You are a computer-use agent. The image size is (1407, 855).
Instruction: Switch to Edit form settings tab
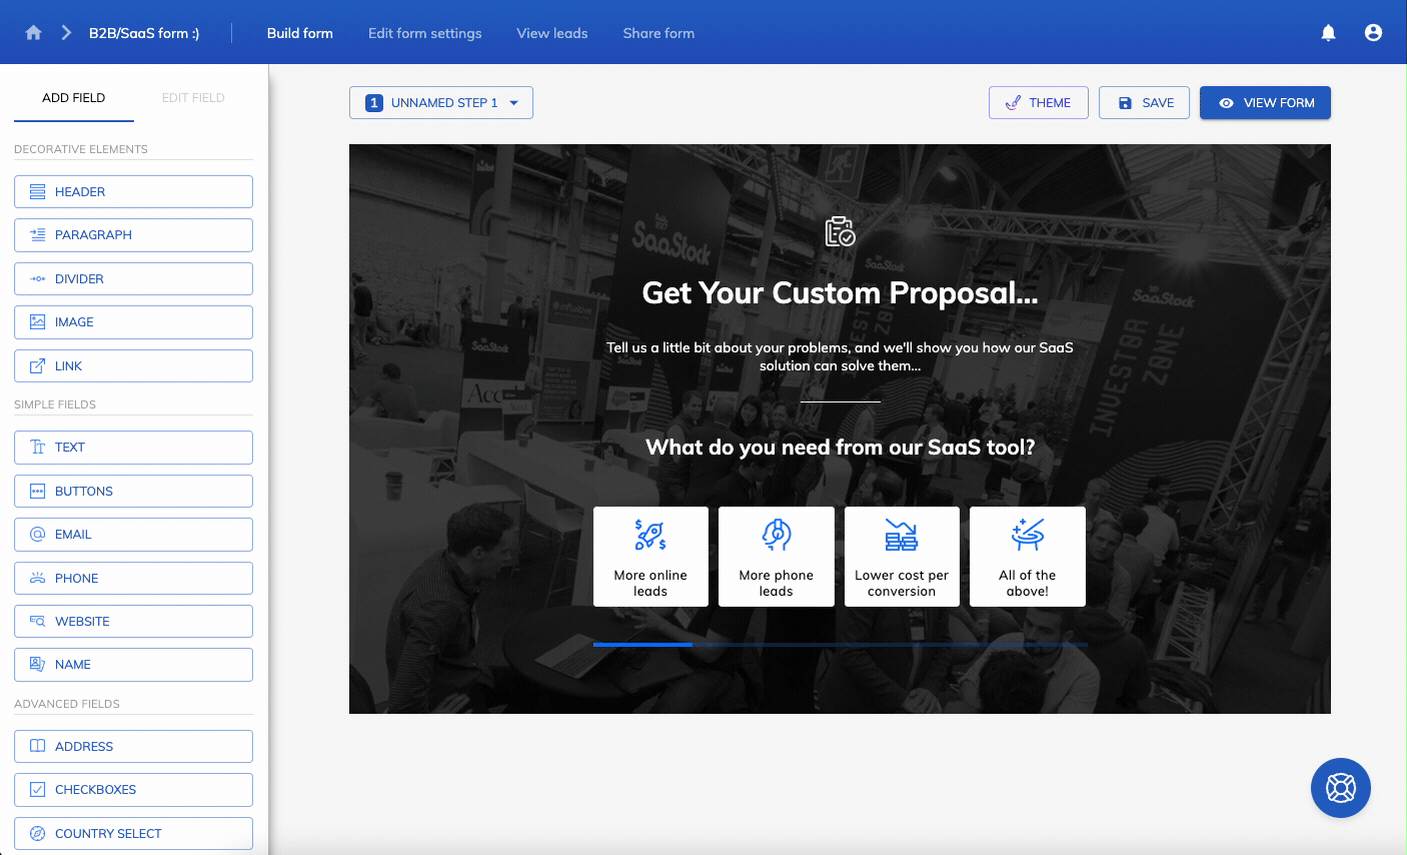(x=424, y=33)
